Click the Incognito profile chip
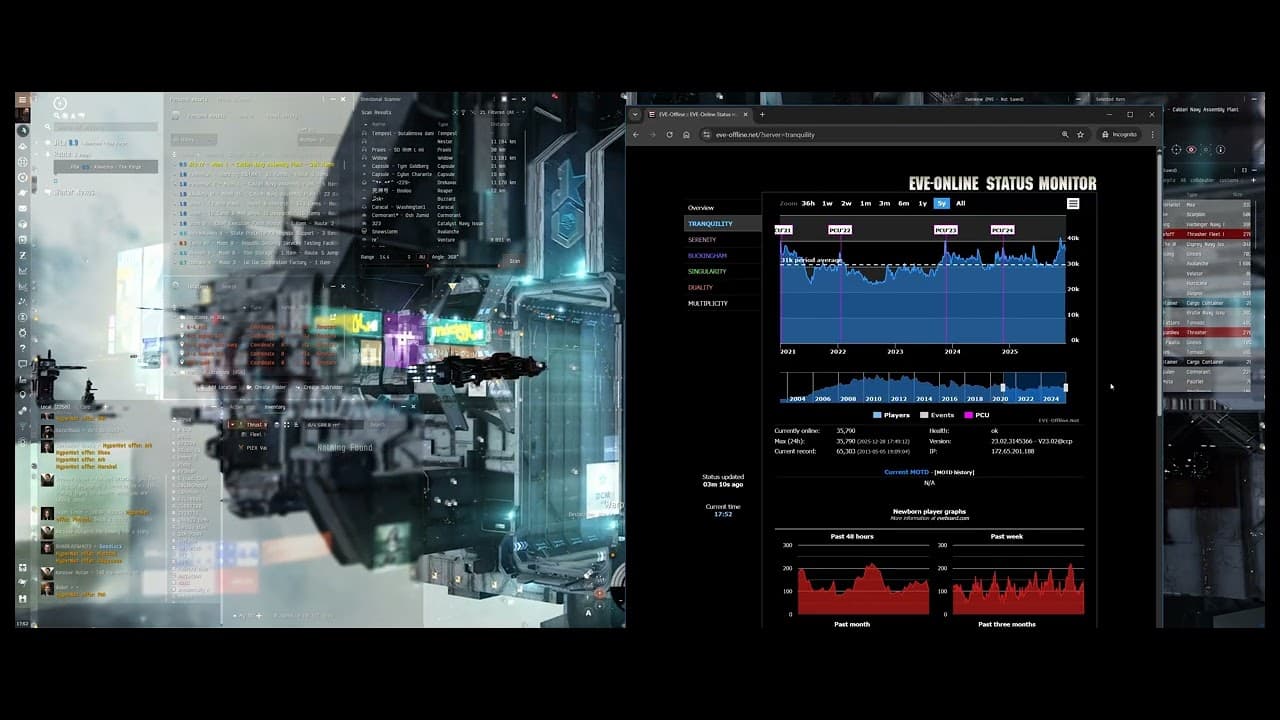This screenshot has height=720, width=1280. coord(1120,134)
